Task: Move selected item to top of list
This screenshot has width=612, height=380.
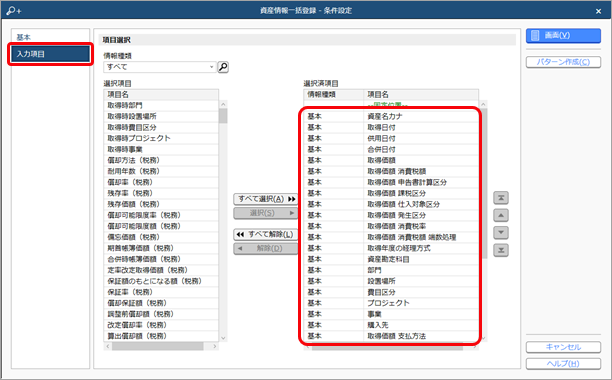Action: [501, 198]
